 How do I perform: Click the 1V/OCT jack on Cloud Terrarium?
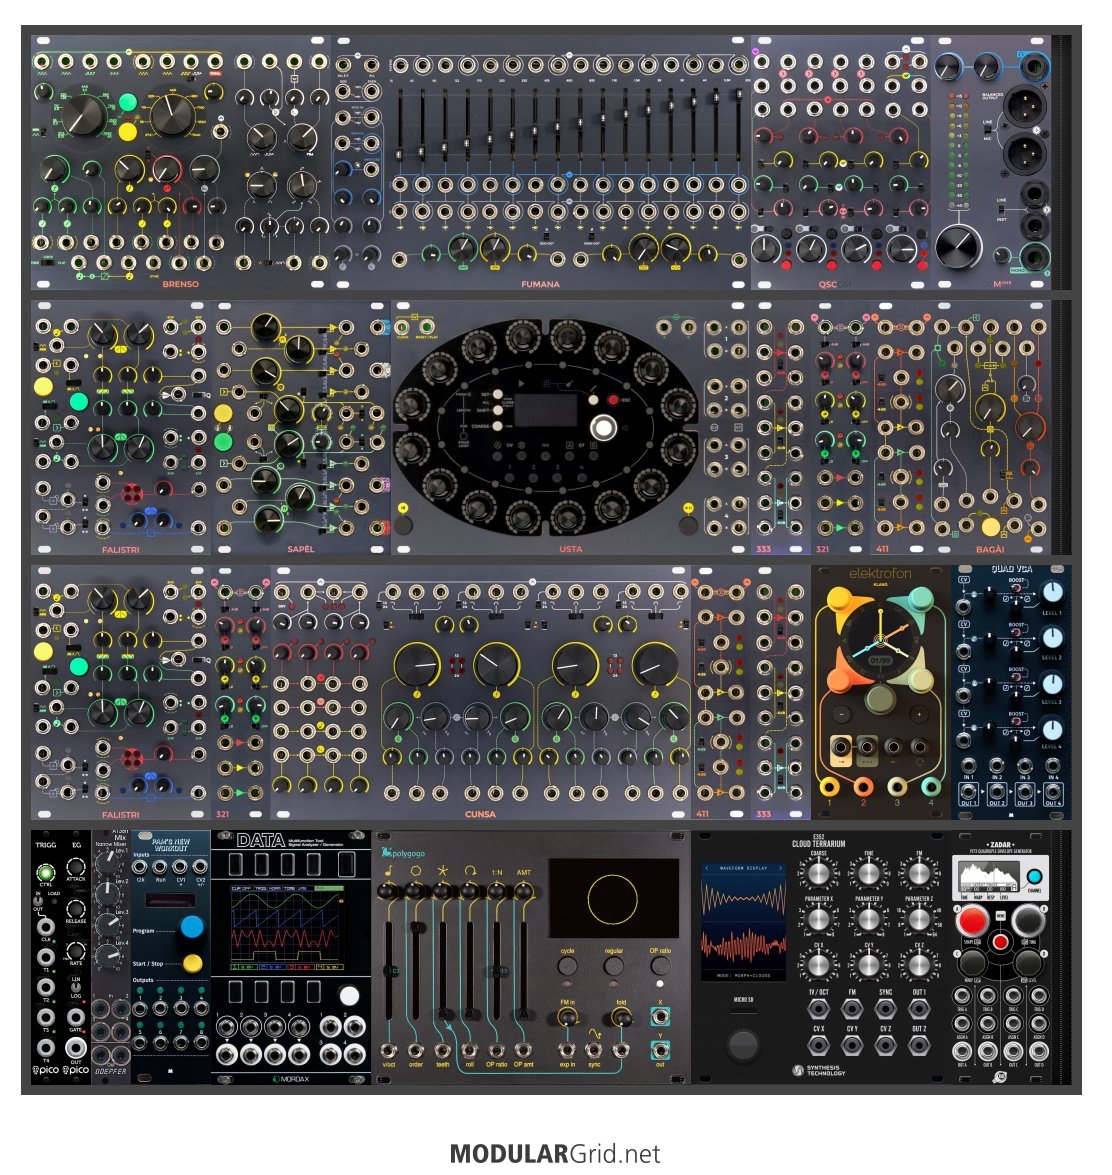pos(818,1009)
